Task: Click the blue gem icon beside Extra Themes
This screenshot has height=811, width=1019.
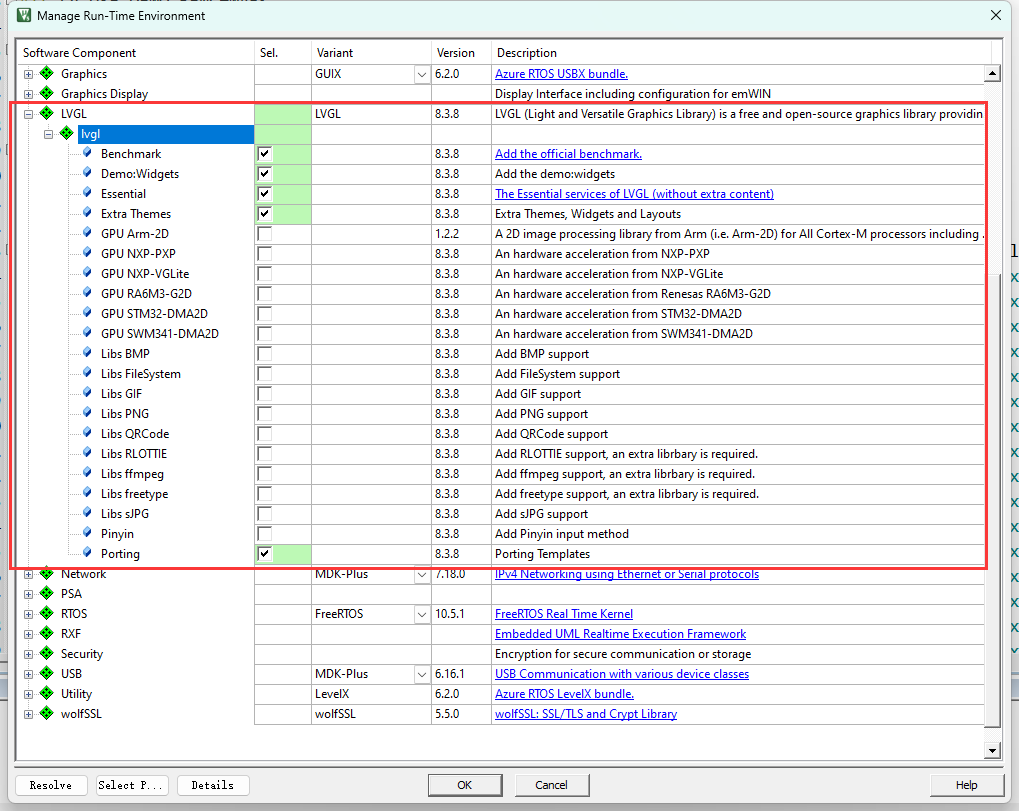Action: [x=87, y=213]
